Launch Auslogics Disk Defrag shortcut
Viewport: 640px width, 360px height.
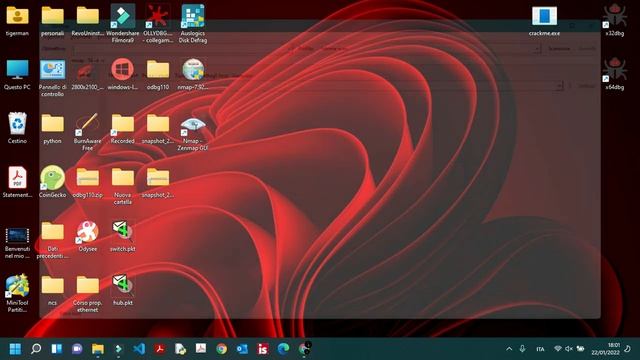pyautogui.click(x=193, y=16)
